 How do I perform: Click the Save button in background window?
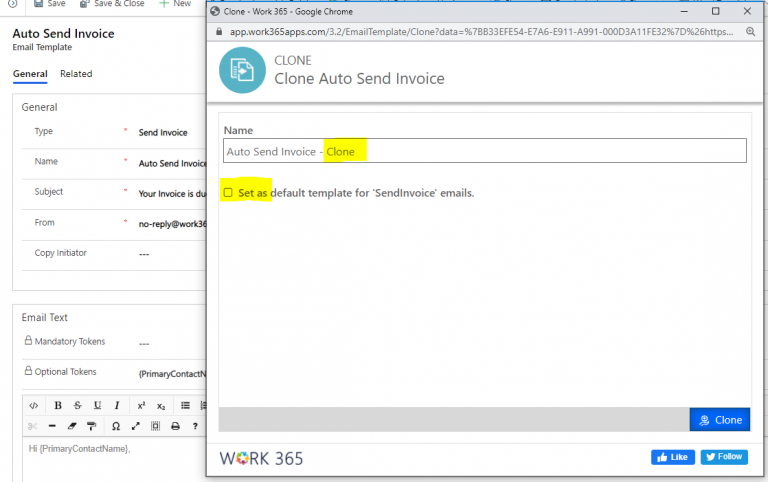pyautogui.click(x=49, y=3)
